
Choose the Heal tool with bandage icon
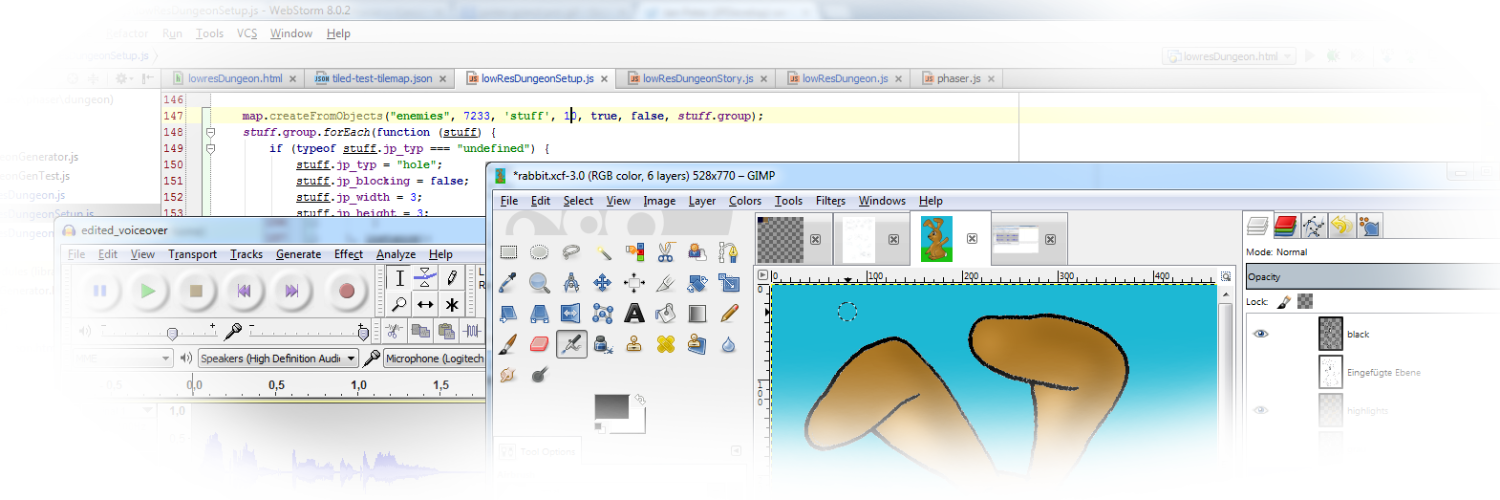coord(665,345)
